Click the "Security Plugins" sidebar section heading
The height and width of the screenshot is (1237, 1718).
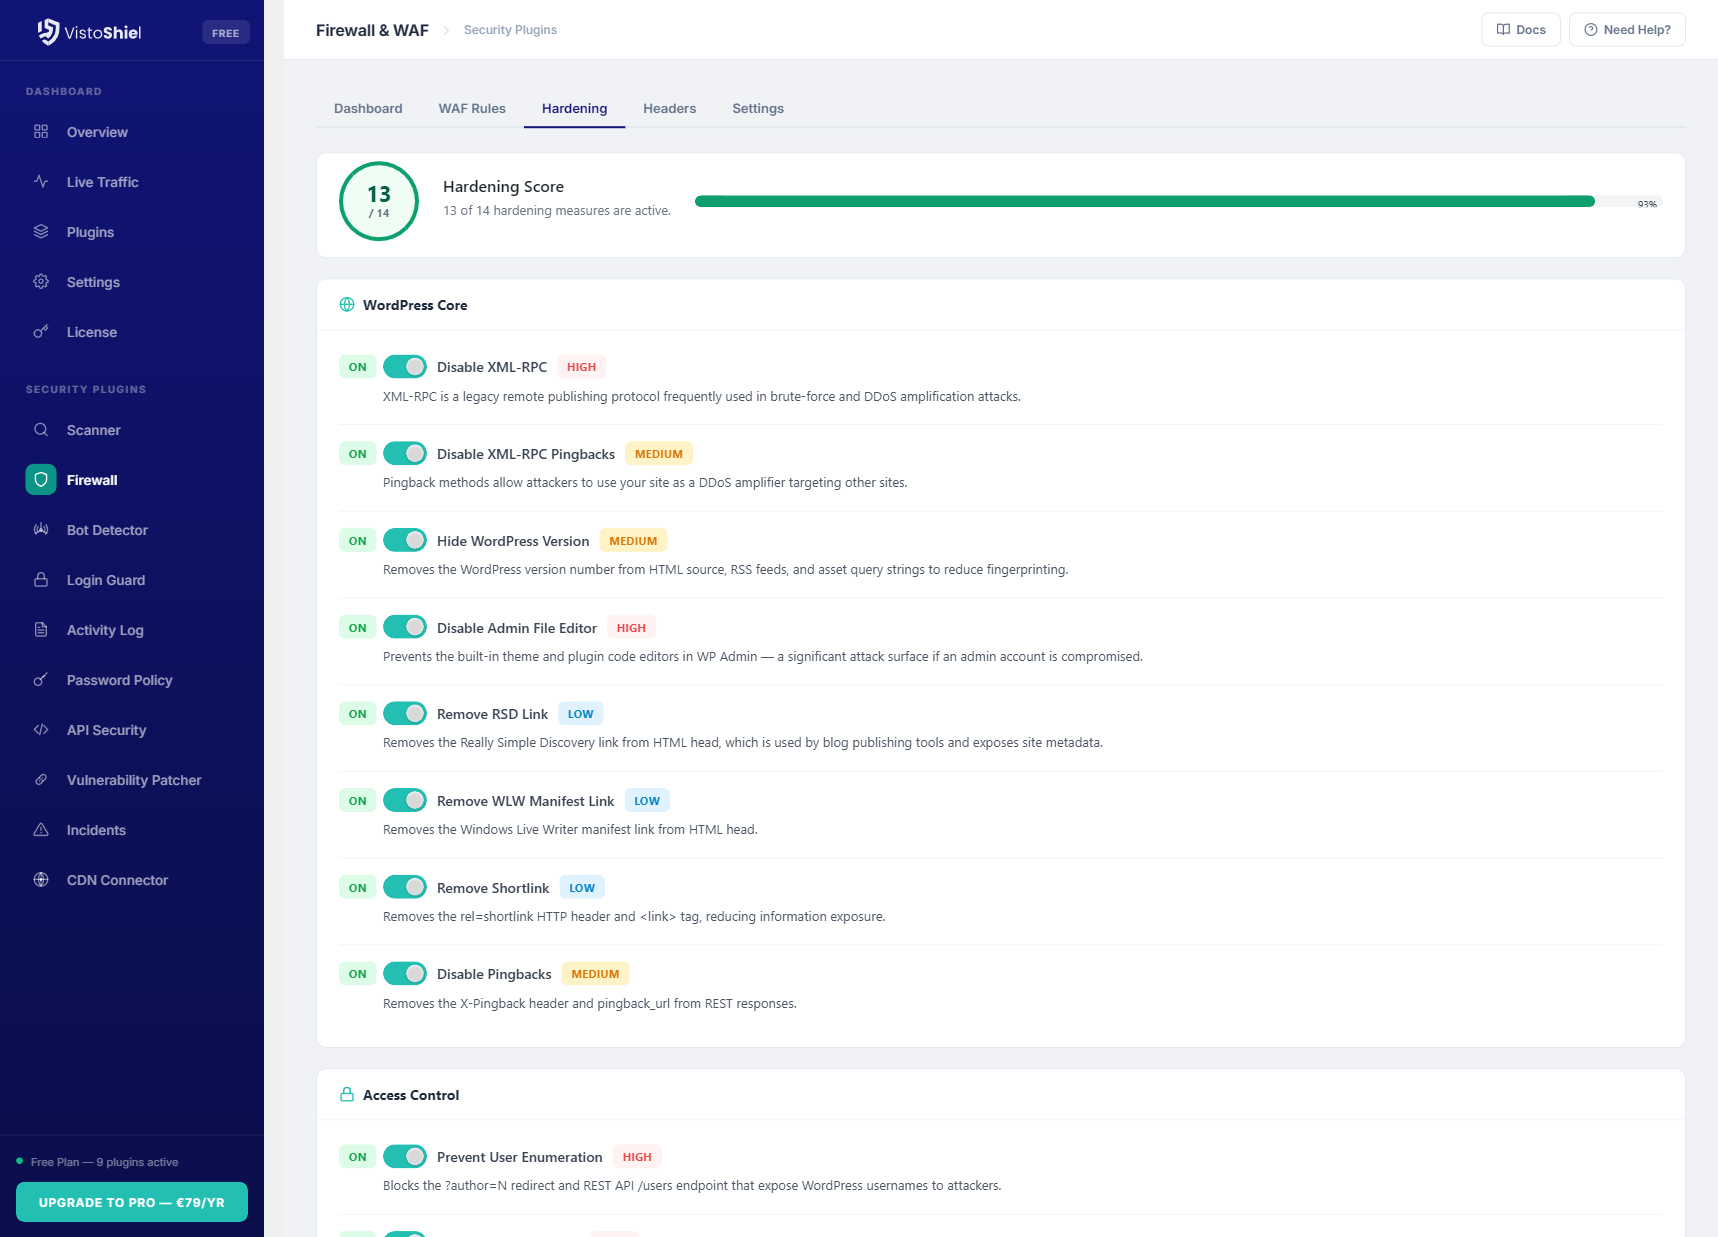coord(86,389)
